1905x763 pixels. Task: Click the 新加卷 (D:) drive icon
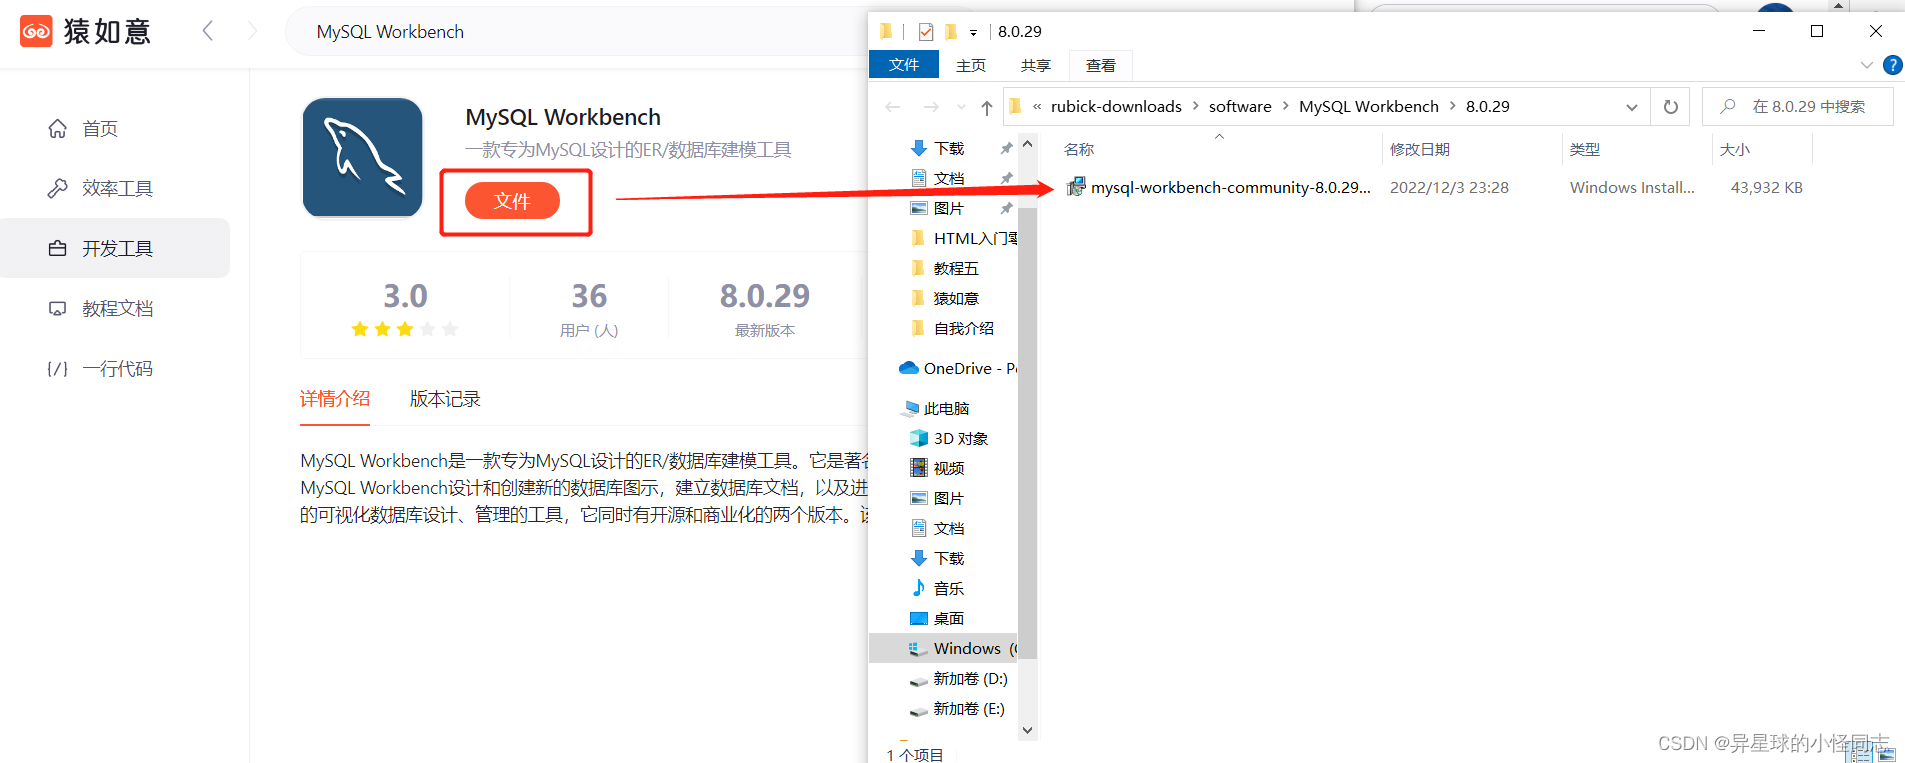919,679
